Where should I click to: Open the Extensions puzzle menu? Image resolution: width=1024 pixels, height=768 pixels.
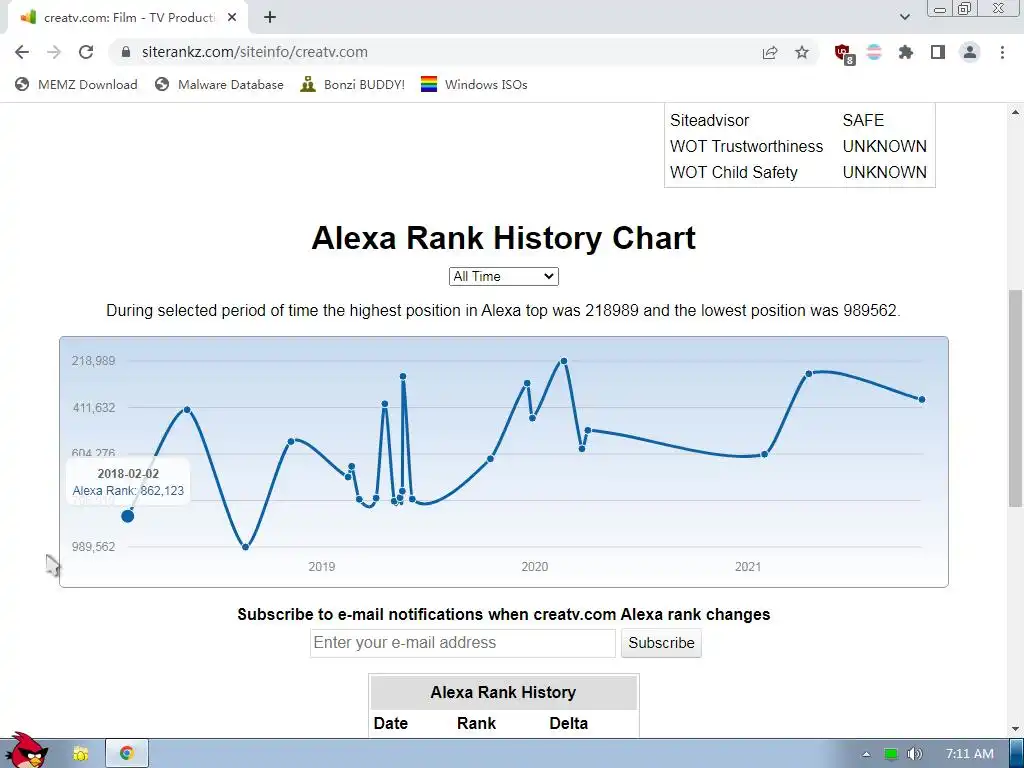906,52
